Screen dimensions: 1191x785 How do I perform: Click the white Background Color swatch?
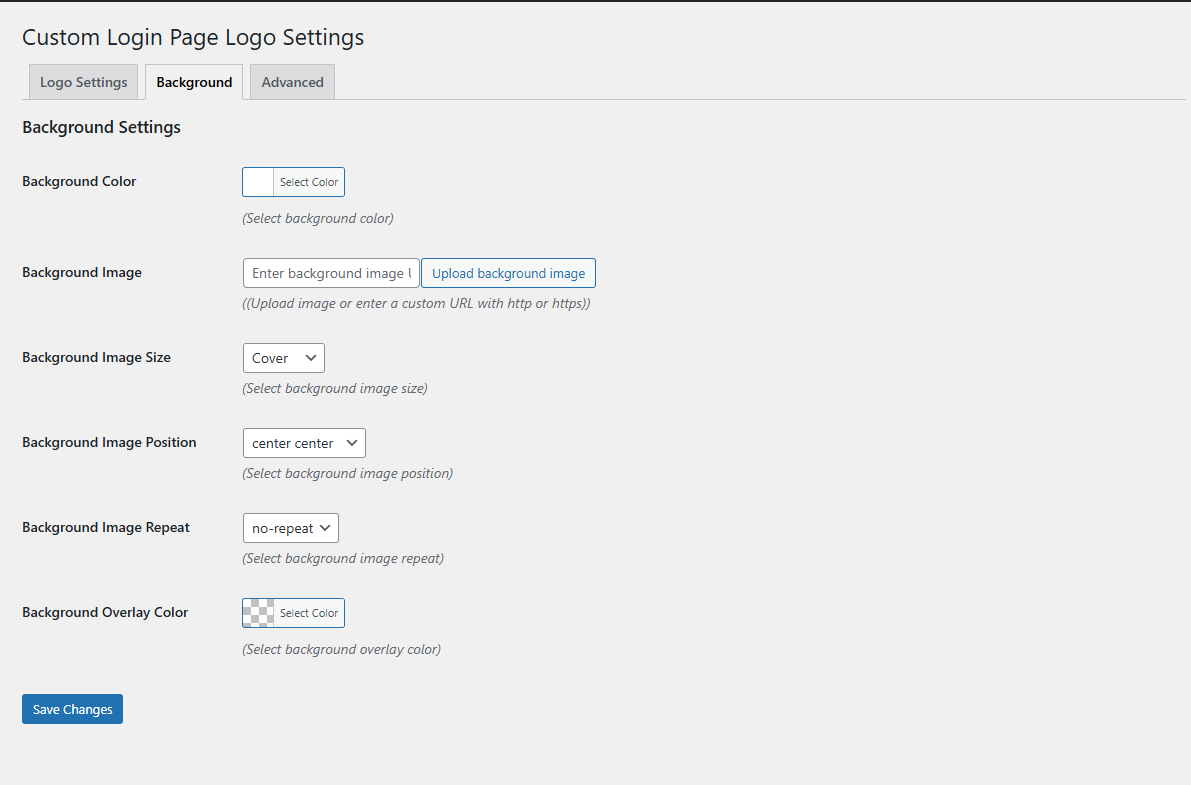257,181
